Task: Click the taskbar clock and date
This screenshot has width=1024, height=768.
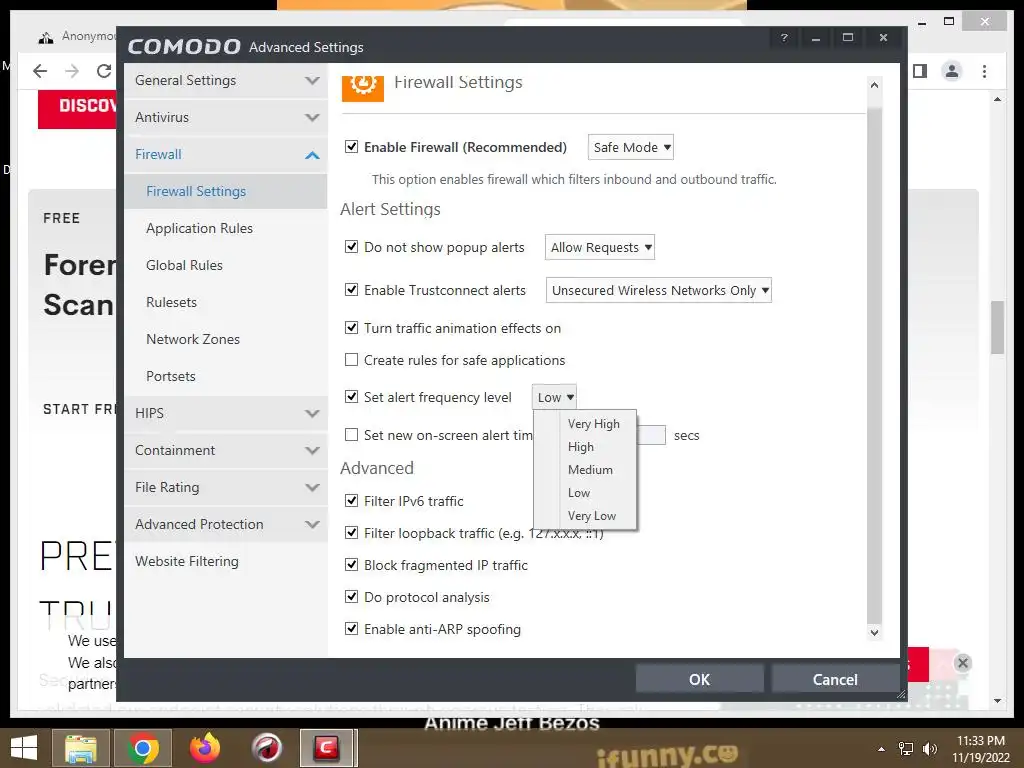Action: [x=980, y=749]
